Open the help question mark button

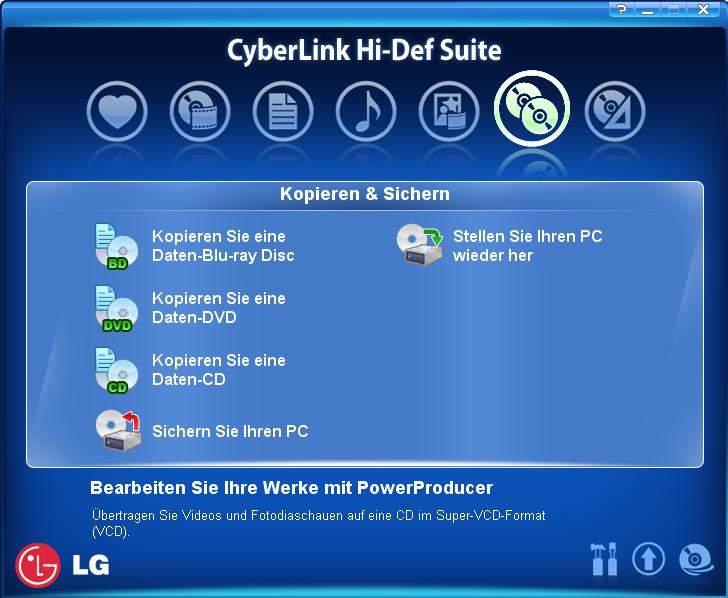pyautogui.click(x=622, y=9)
